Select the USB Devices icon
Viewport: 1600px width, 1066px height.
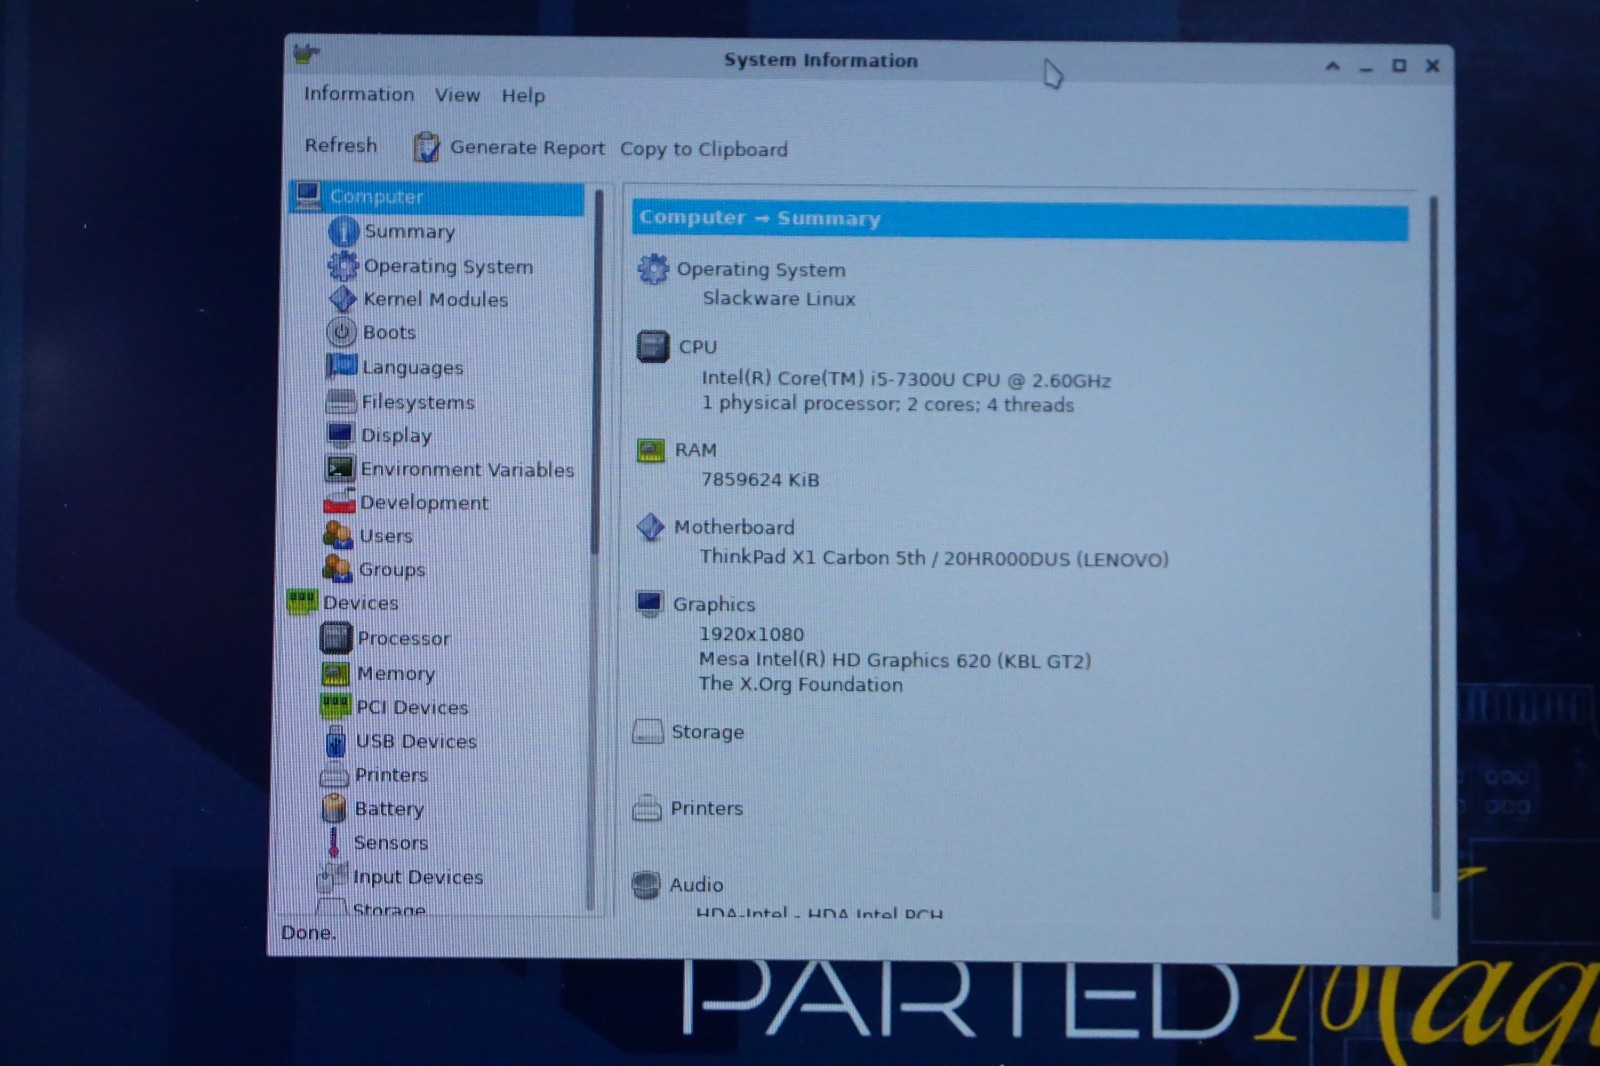[x=336, y=741]
